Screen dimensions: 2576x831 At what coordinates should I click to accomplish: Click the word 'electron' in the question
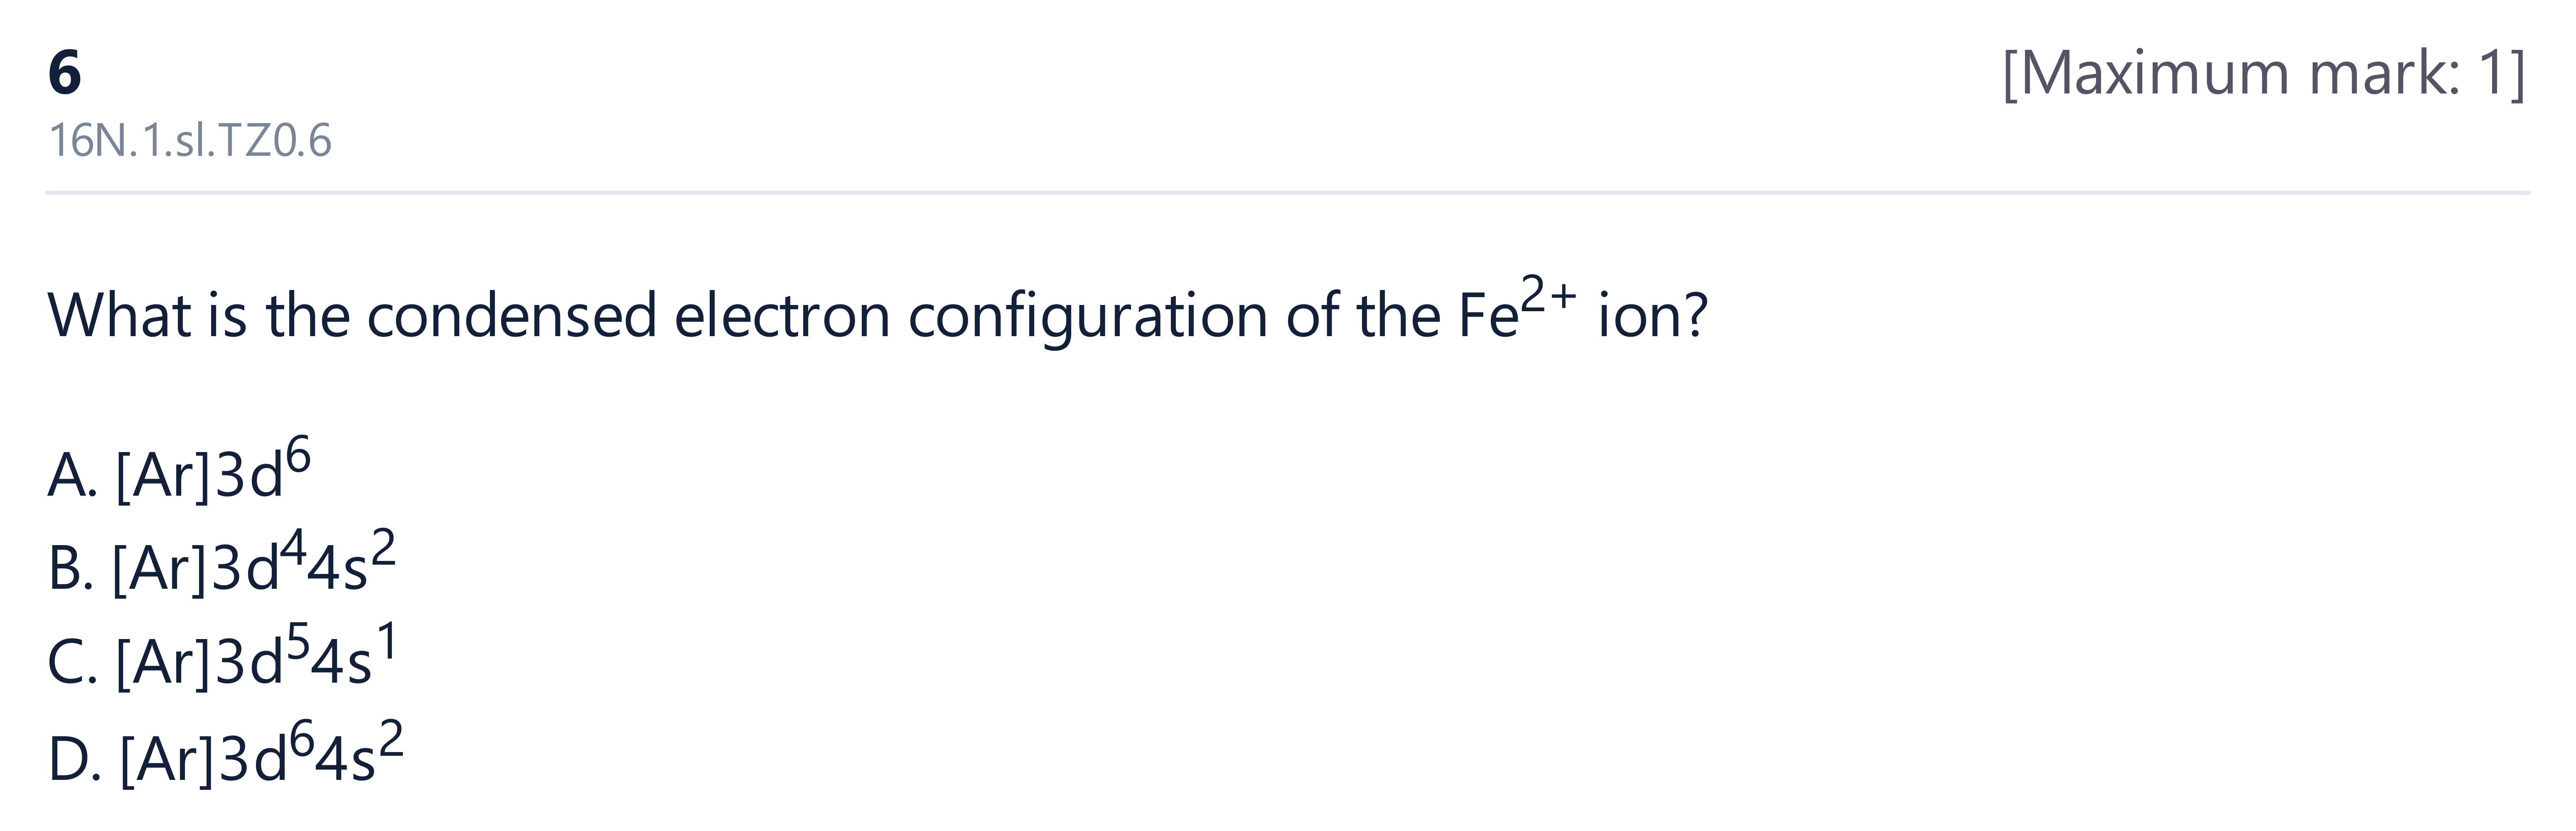pyautogui.click(x=782, y=316)
